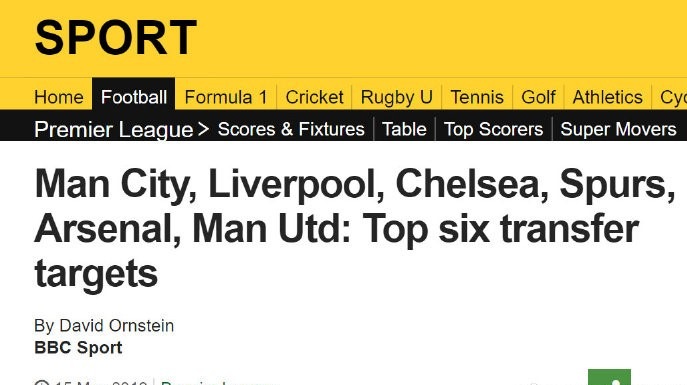This screenshot has height=385, width=687.
Task: Click the Premier League tag under byline
Action: pos(219,383)
